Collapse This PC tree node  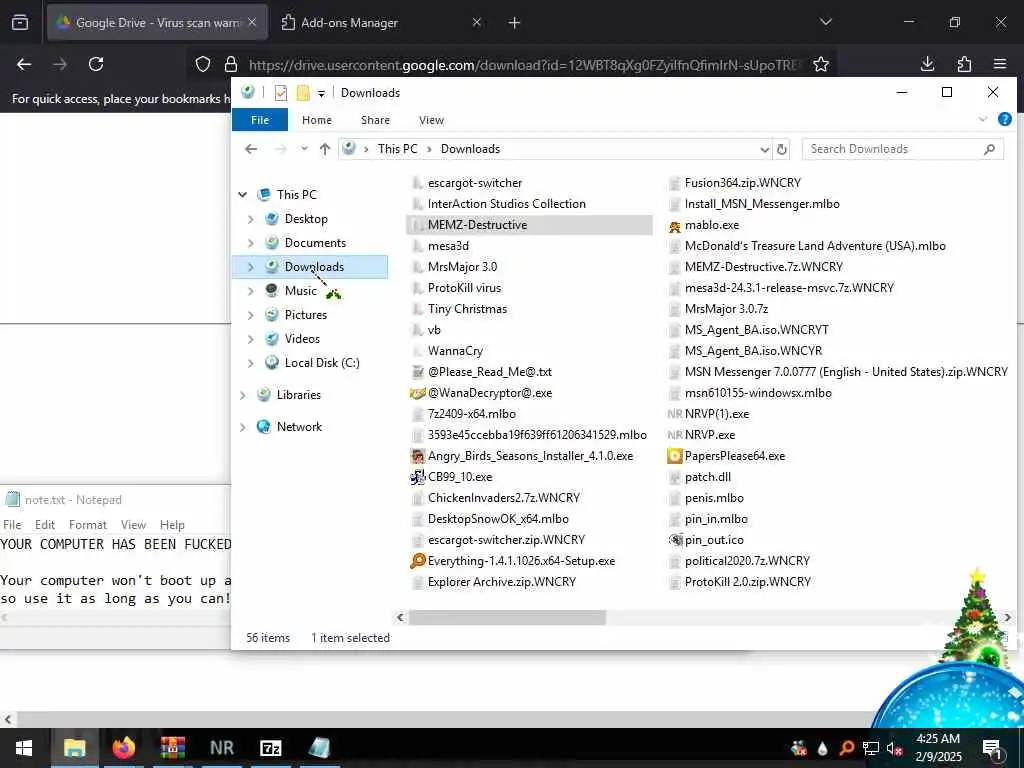pos(243,195)
